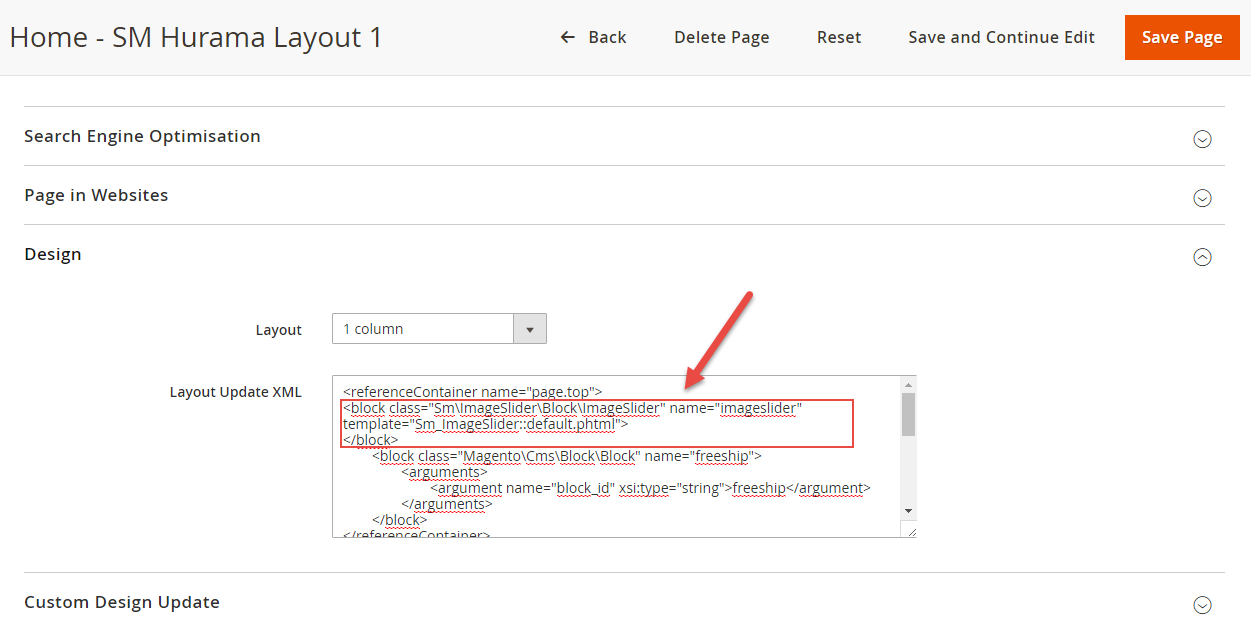Collapse the Design section using its chevron icon
The height and width of the screenshot is (628, 1251).
point(1202,257)
